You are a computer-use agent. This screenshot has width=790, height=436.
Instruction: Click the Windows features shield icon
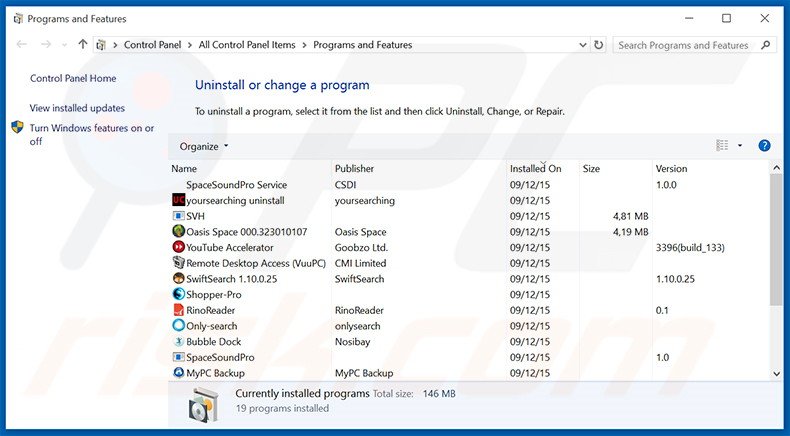(x=17, y=127)
